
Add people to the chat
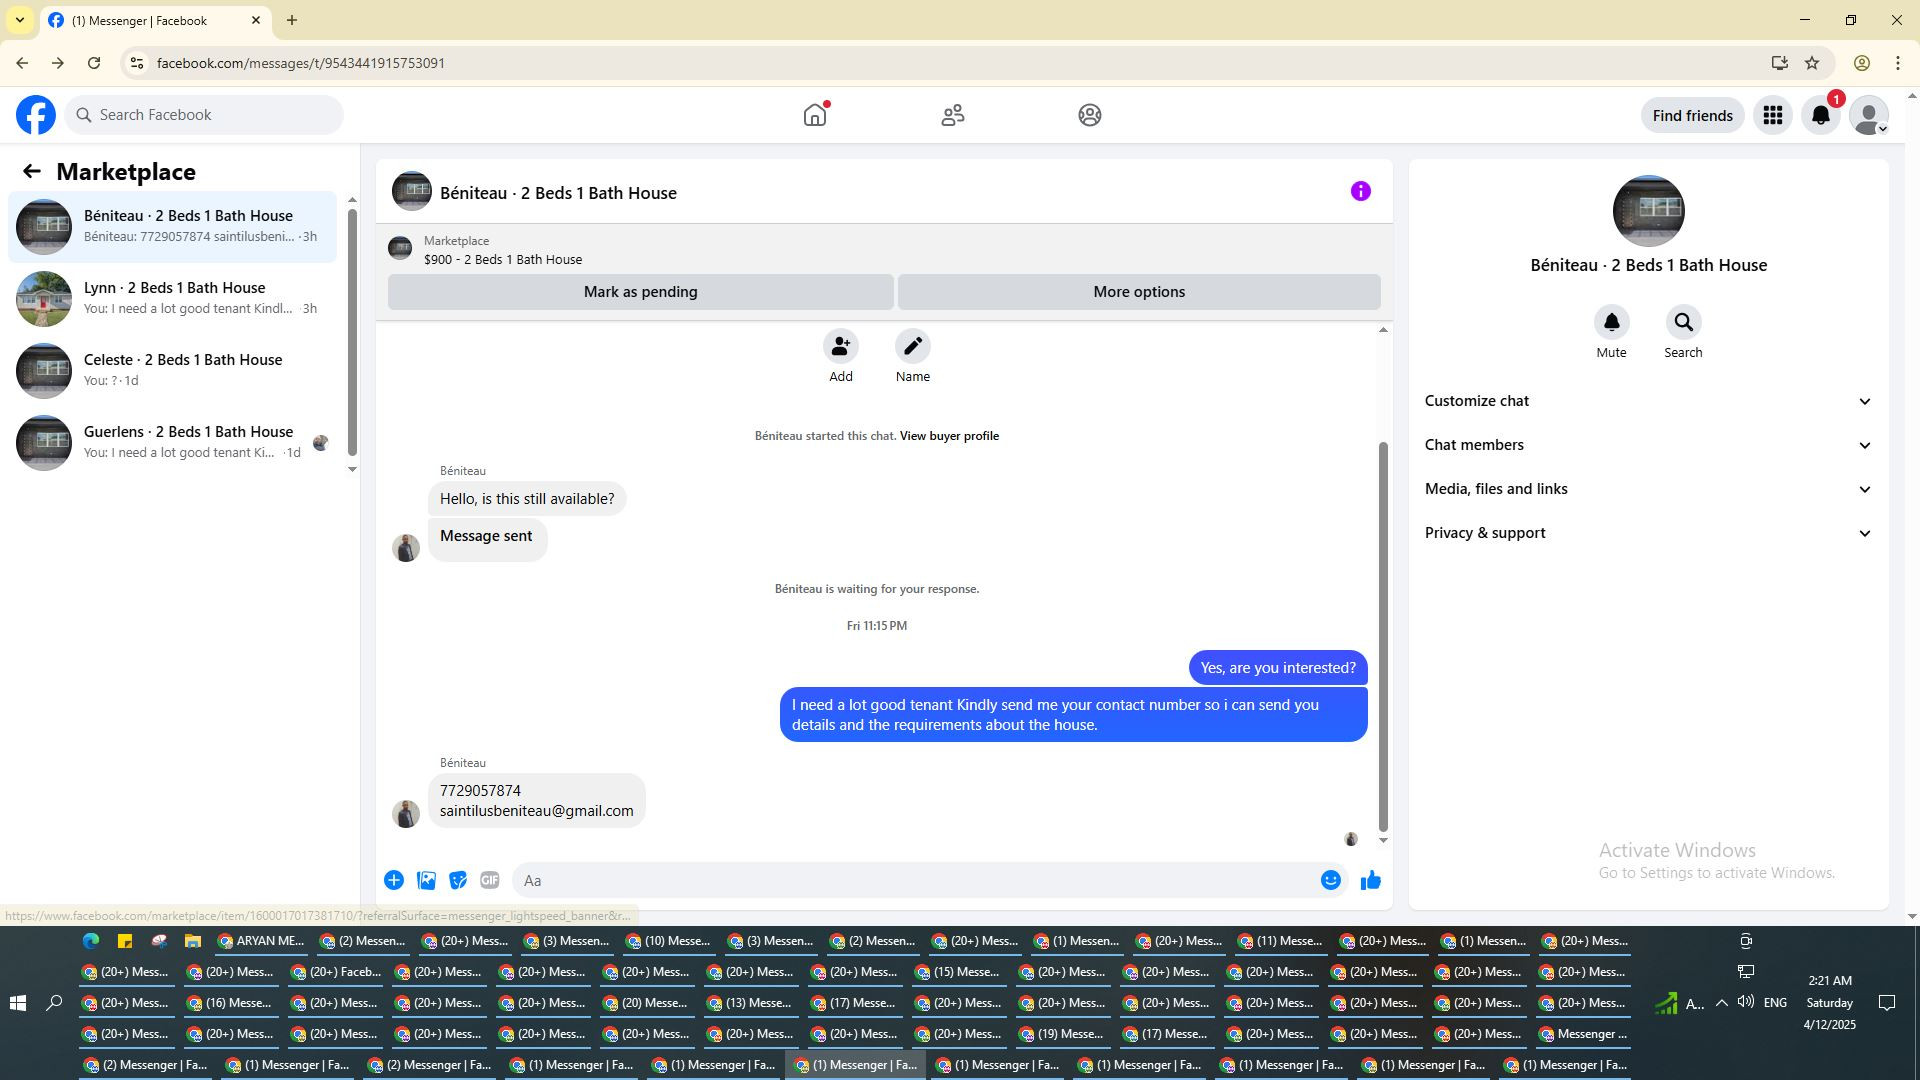pyautogui.click(x=841, y=346)
